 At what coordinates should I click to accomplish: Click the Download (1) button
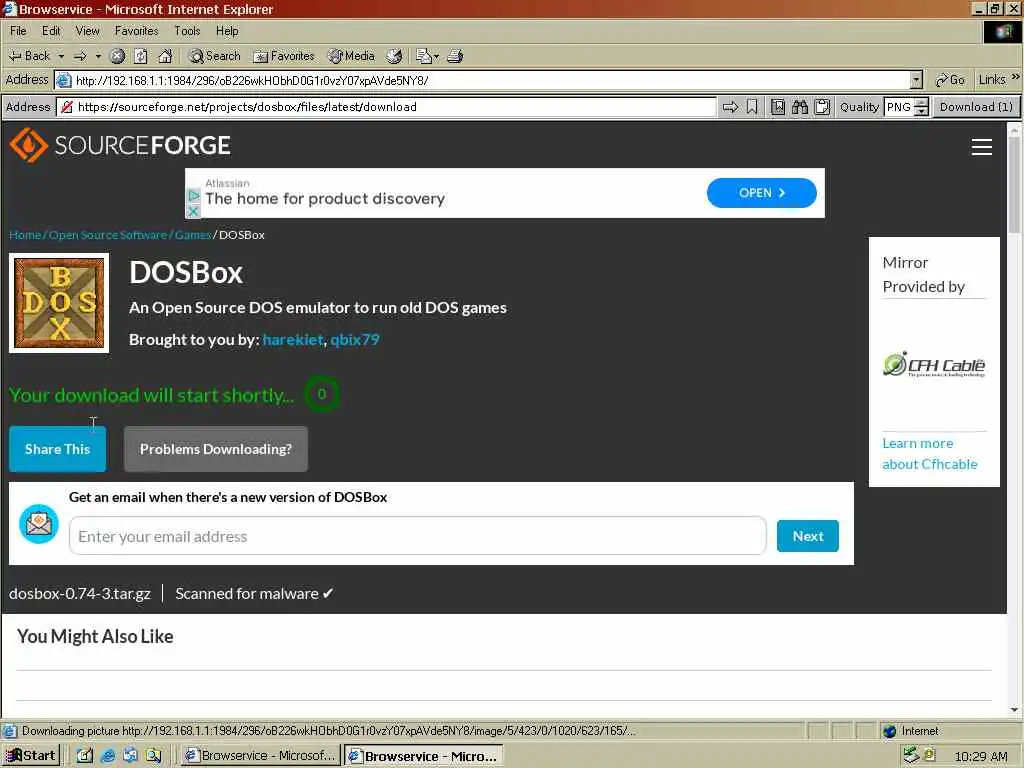[x=976, y=107]
